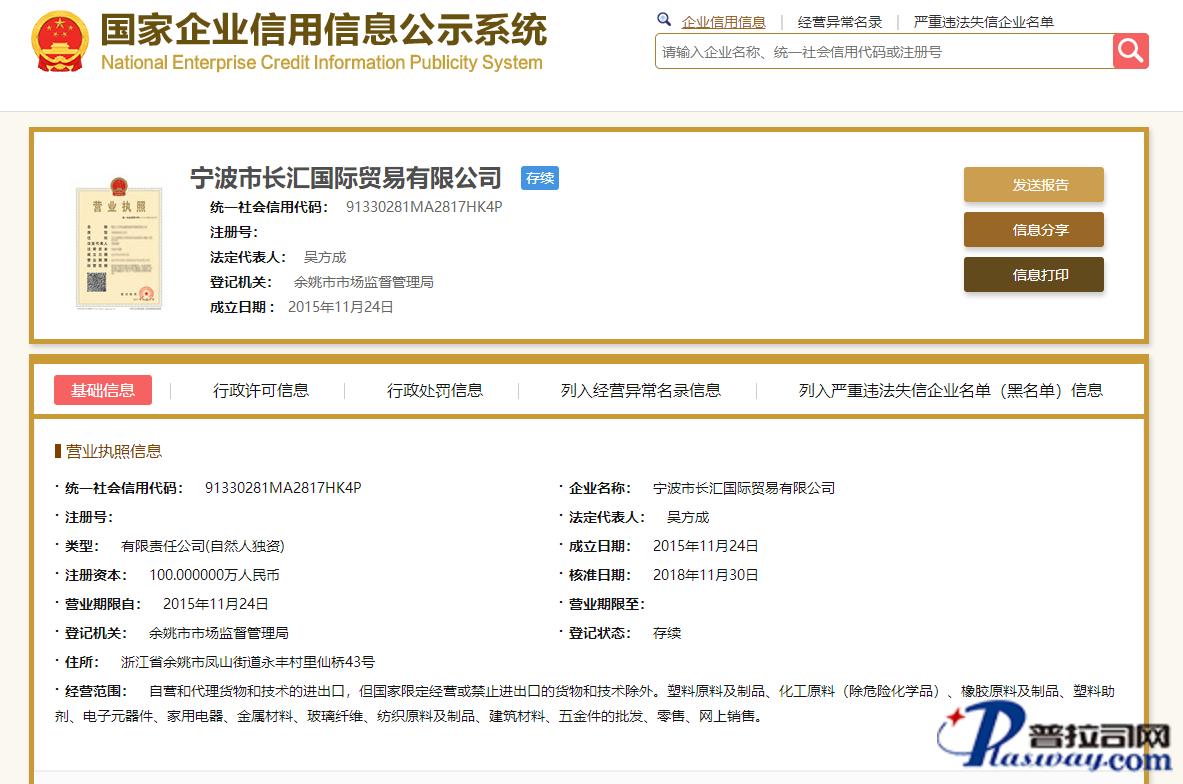The width and height of the screenshot is (1183, 784).
Task: Click the company title 宁波市长汇国际贸易有限公司
Action: point(346,178)
